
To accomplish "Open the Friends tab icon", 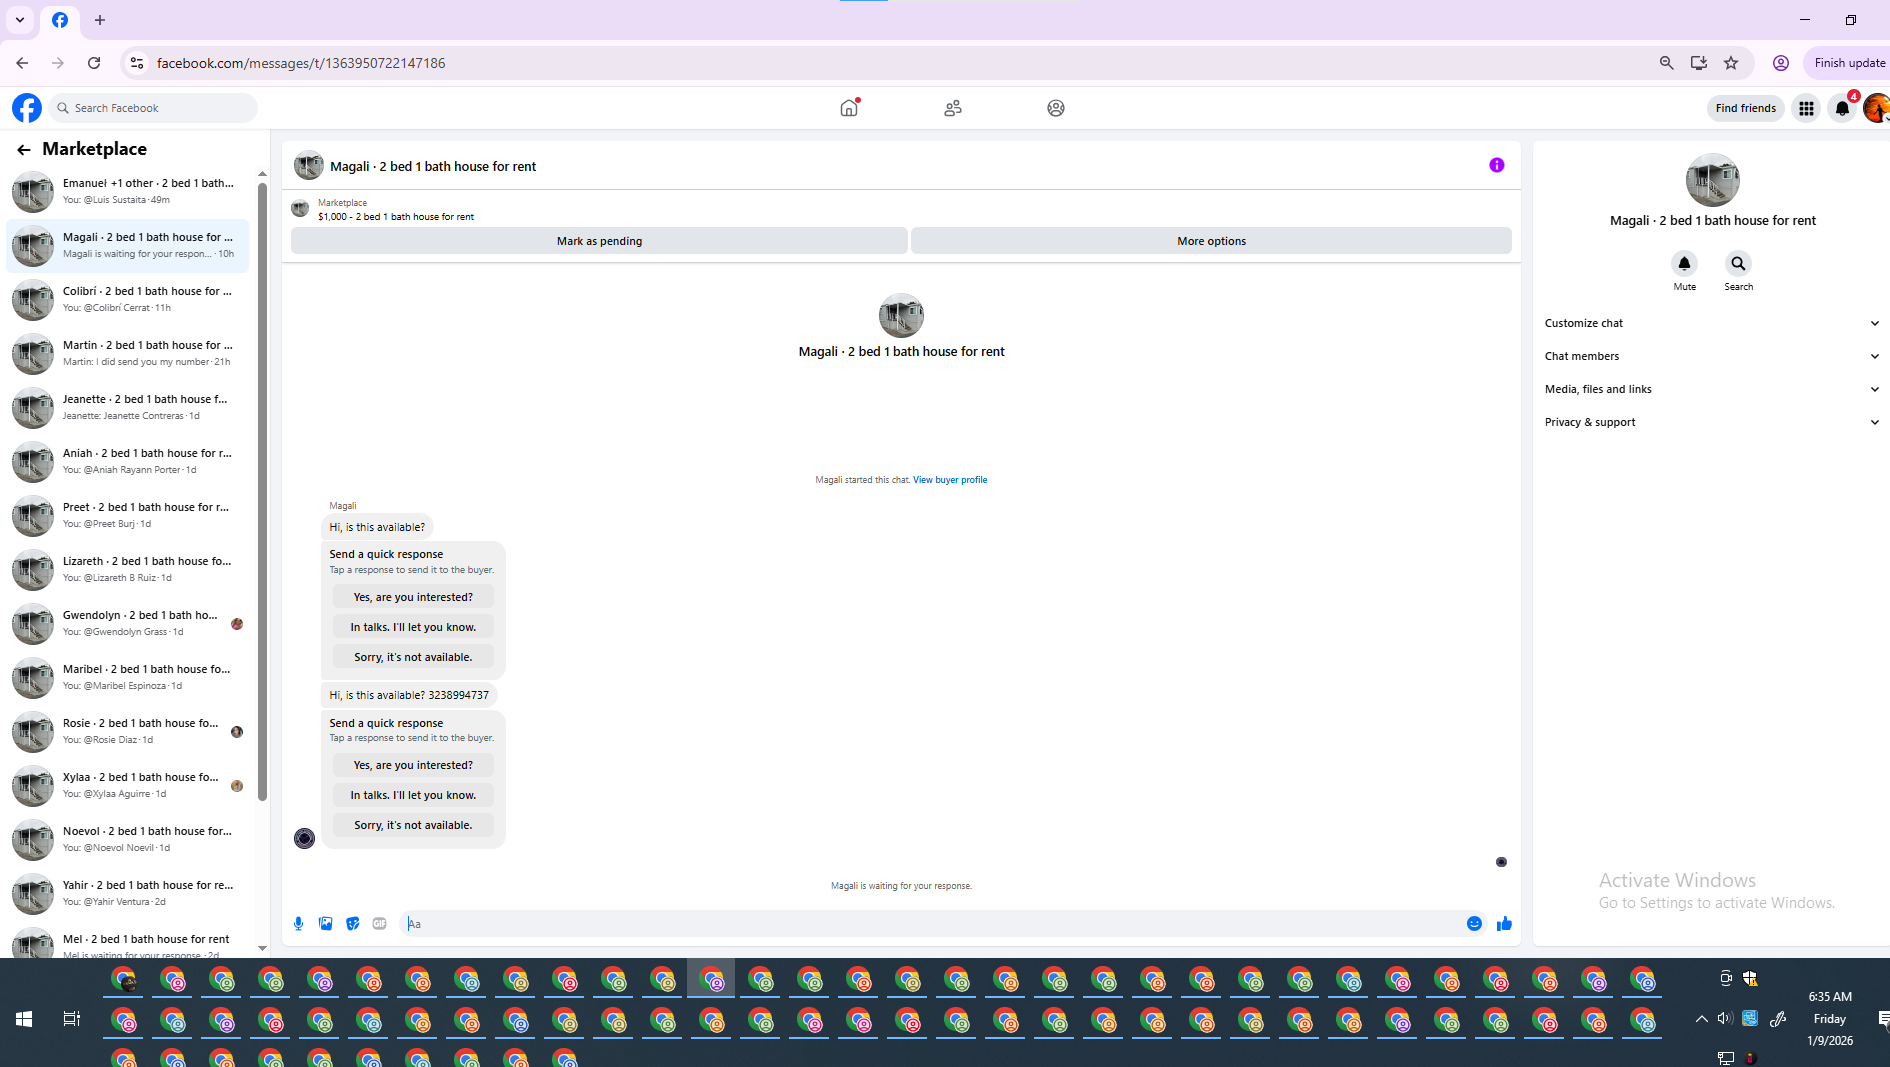I will (x=953, y=108).
